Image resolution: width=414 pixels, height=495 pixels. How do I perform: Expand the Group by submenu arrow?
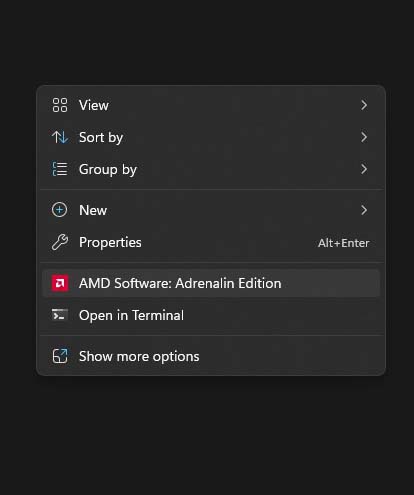[x=364, y=169]
